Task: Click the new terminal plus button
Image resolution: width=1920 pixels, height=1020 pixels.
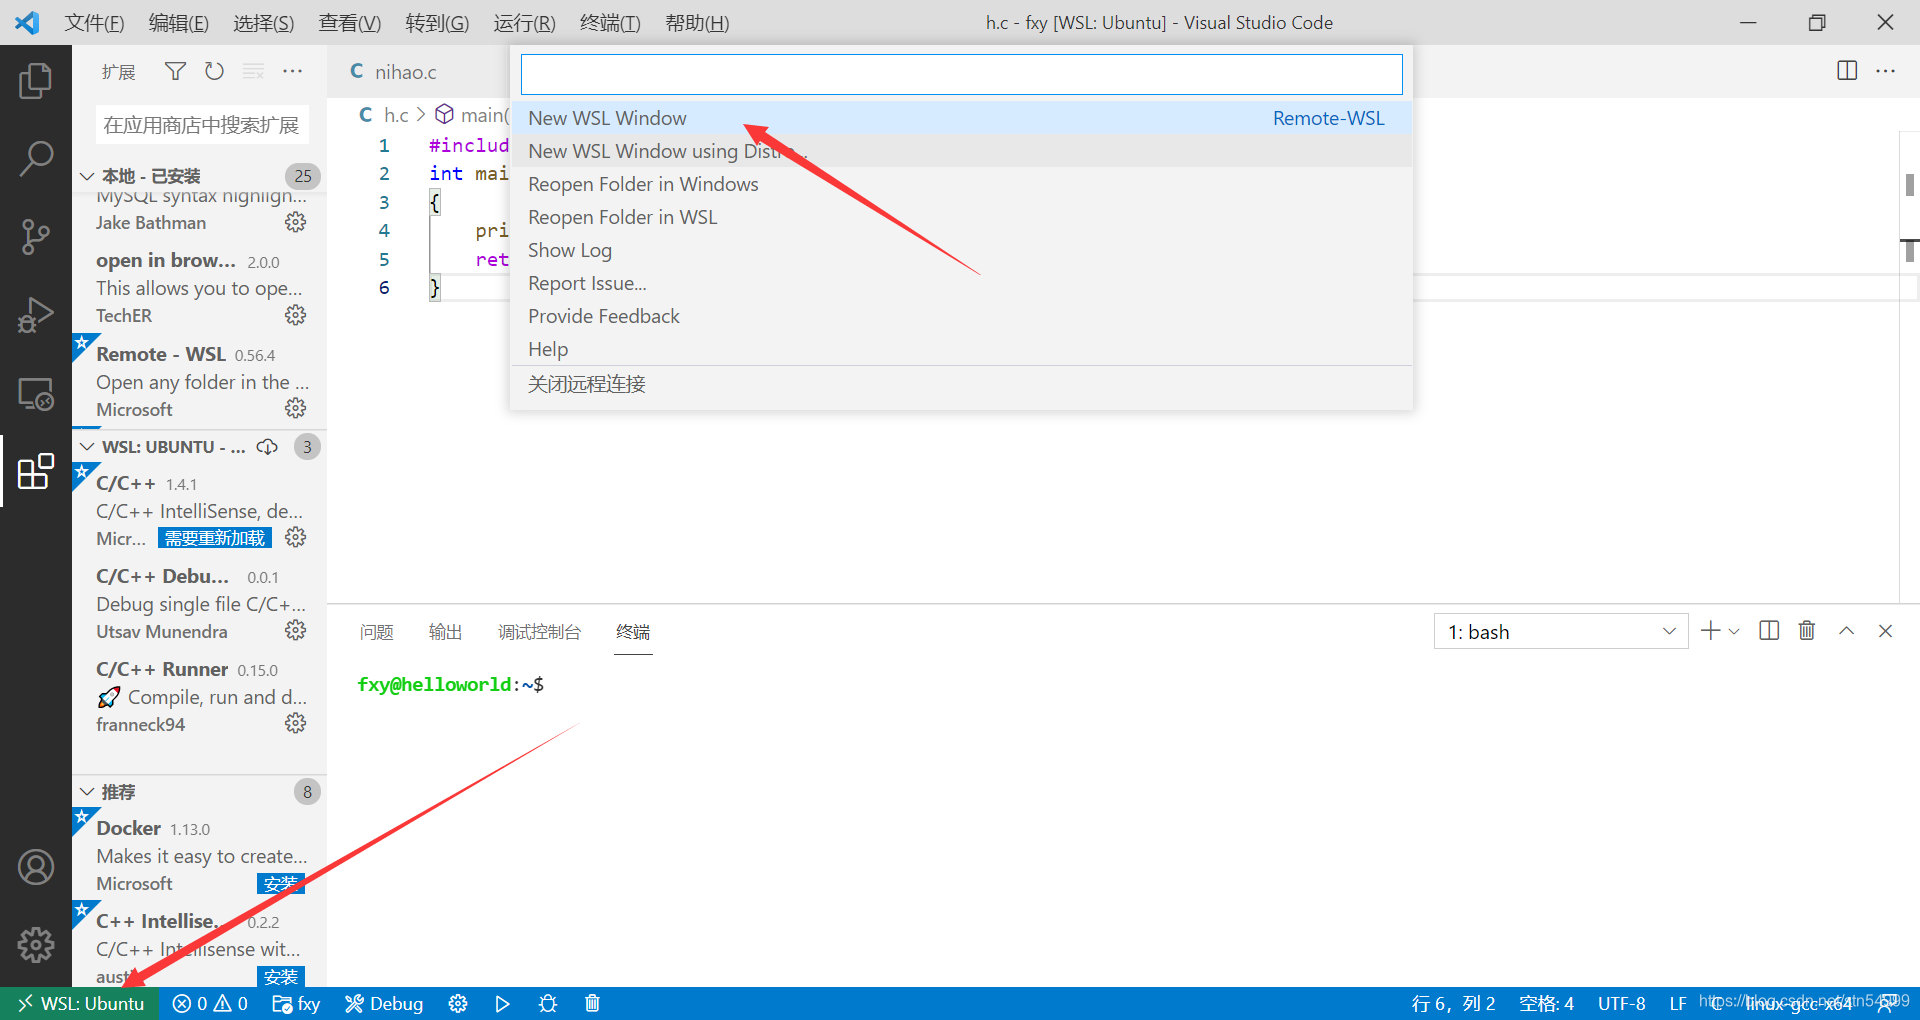Action: [x=1710, y=631]
